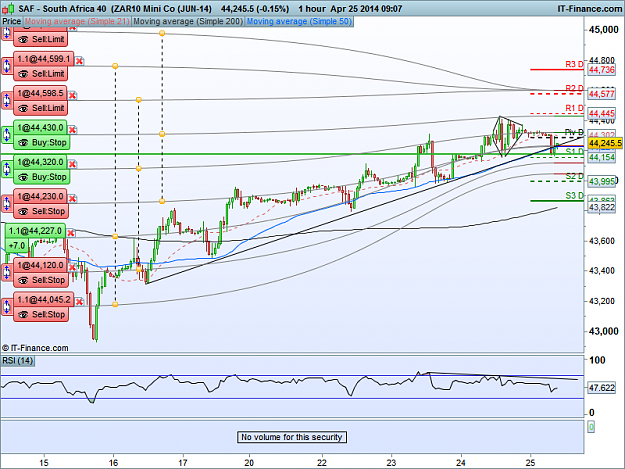Click date label 20 on the time axis
The image size is (625, 469).
pyautogui.click(x=249, y=463)
